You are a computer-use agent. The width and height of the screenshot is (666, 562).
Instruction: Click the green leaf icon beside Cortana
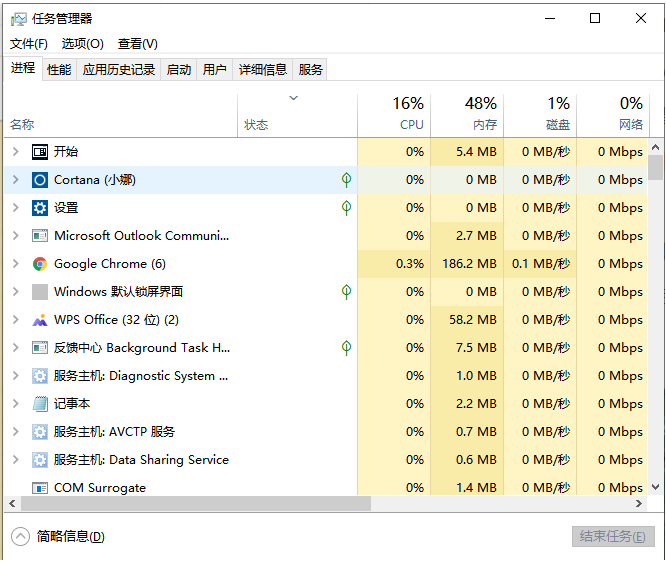(x=346, y=180)
